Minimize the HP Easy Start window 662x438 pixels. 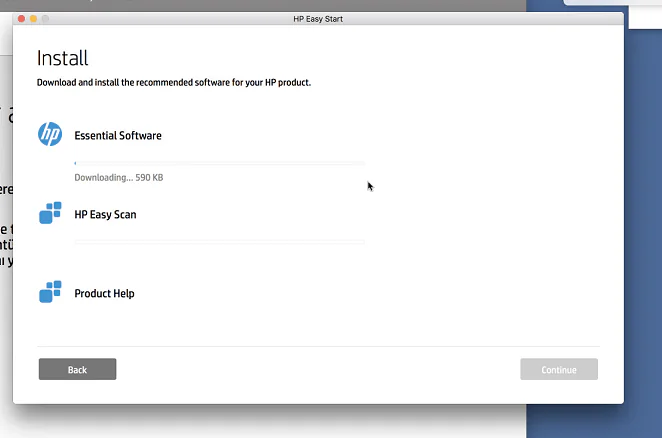33,19
